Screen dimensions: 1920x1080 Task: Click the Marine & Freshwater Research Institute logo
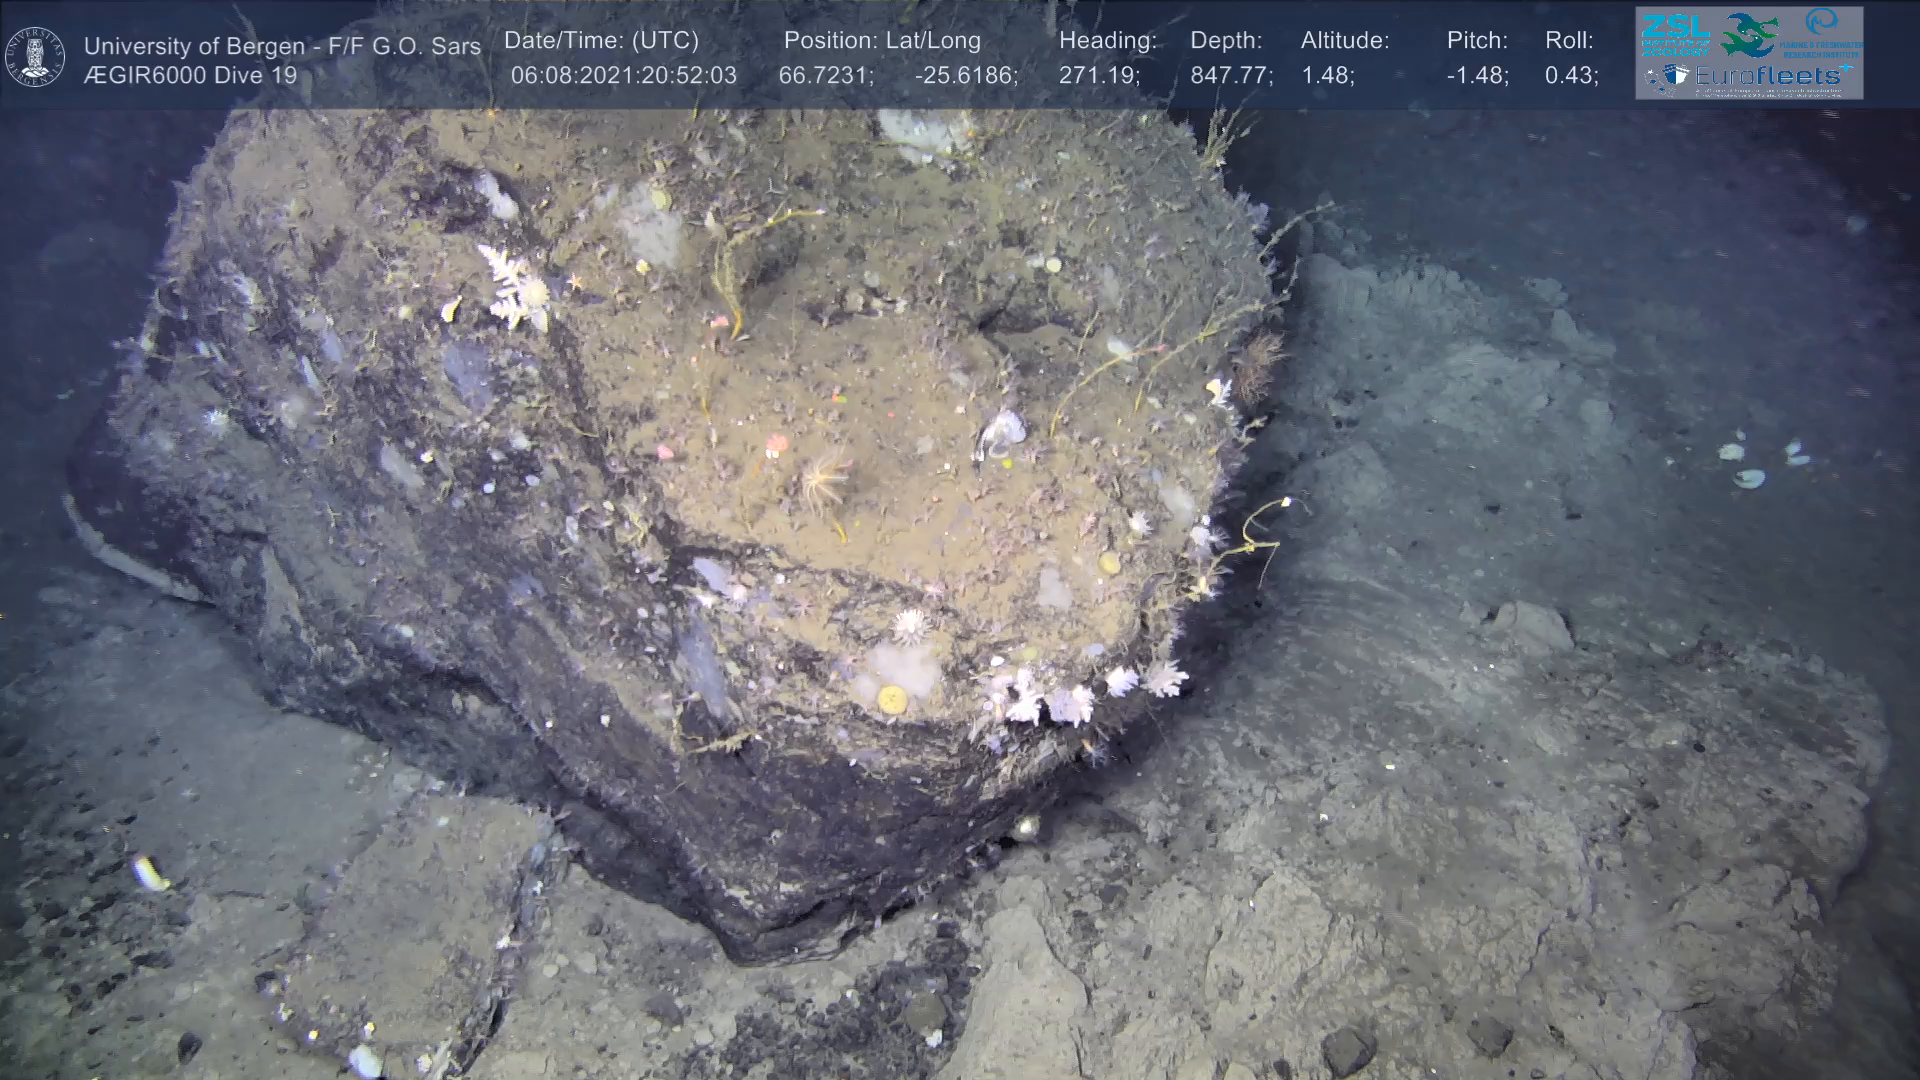1822,34
